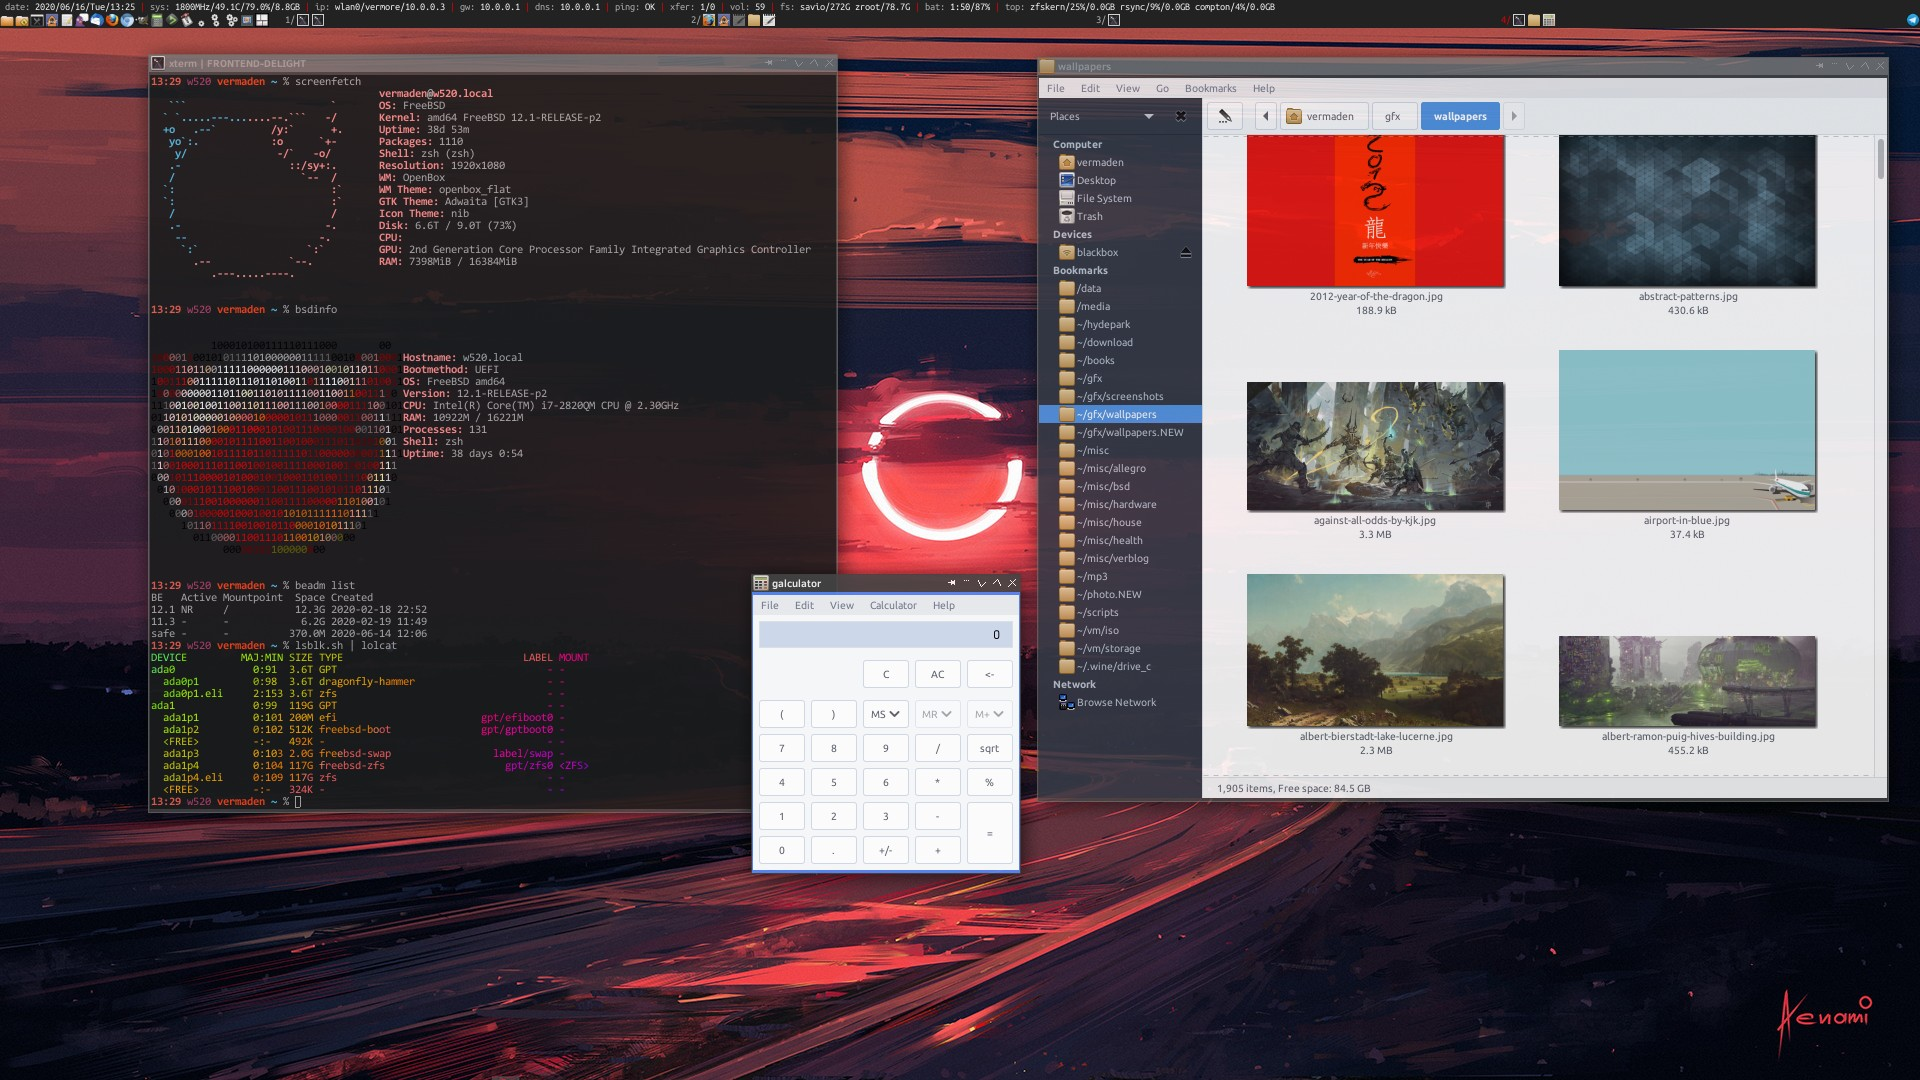
Task: Launch Firefox from top panel
Action: pyautogui.click(x=112, y=20)
